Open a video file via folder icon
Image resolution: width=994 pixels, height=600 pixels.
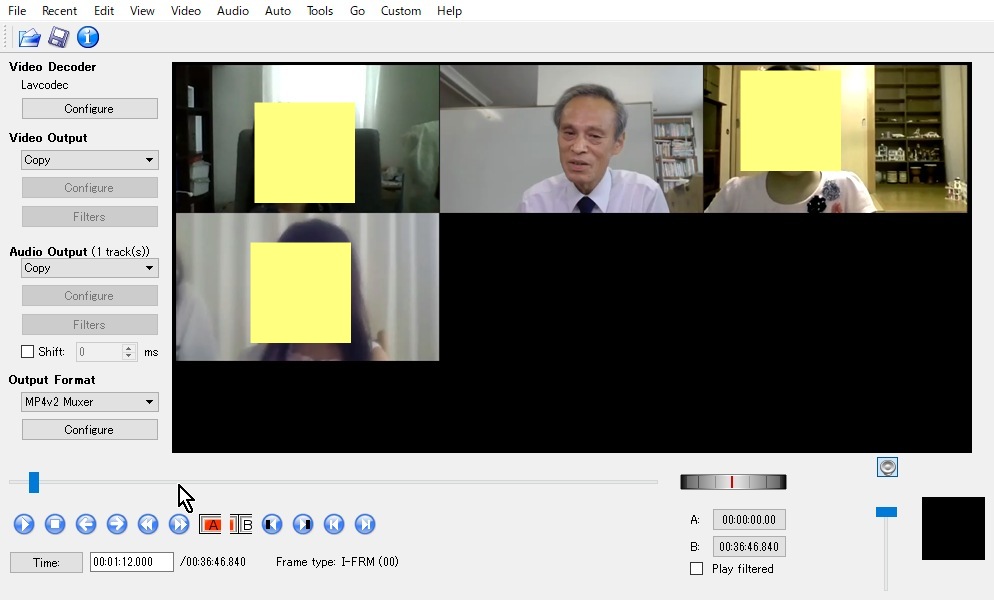[x=29, y=37]
